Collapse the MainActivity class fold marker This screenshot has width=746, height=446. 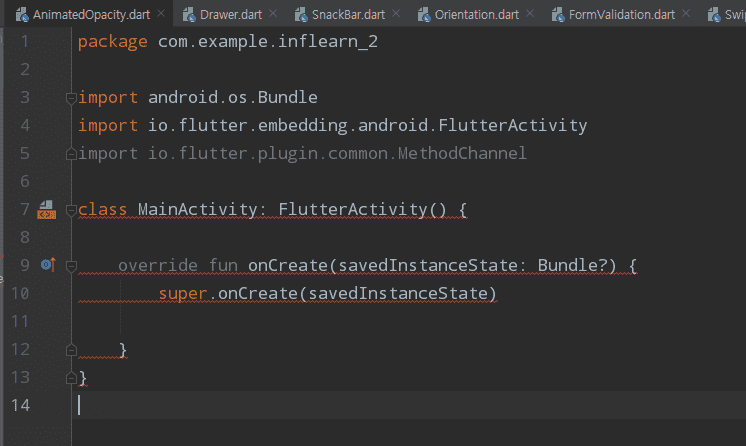tap(70, 210)
